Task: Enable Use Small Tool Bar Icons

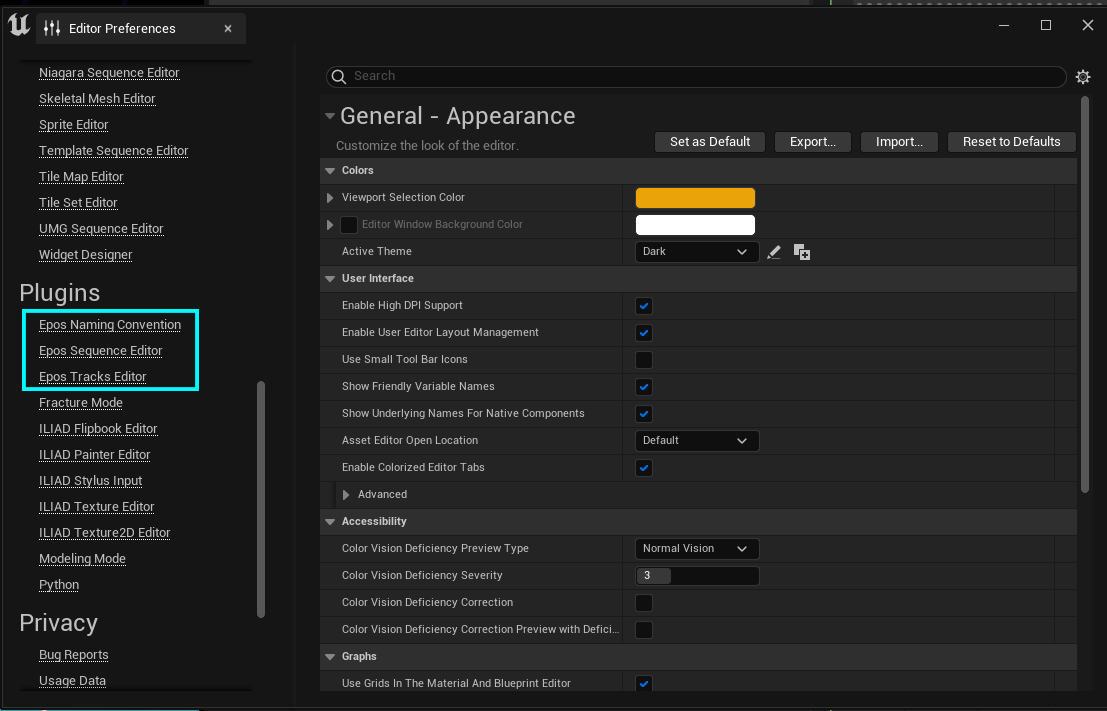Action: (x=644, y=359)
